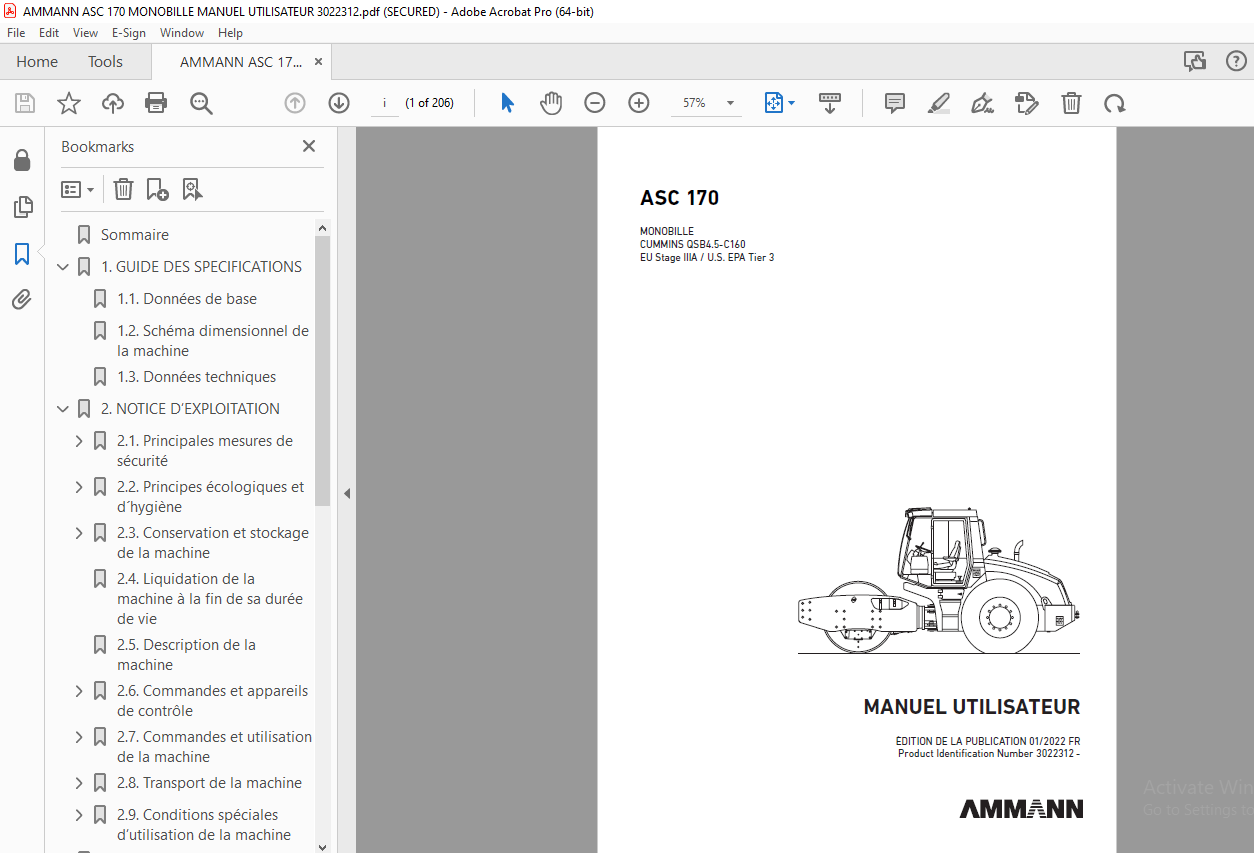Expand 2.3. Conservation et stockage
This screenshot has height=853, width=1254.
click(79, 533)
